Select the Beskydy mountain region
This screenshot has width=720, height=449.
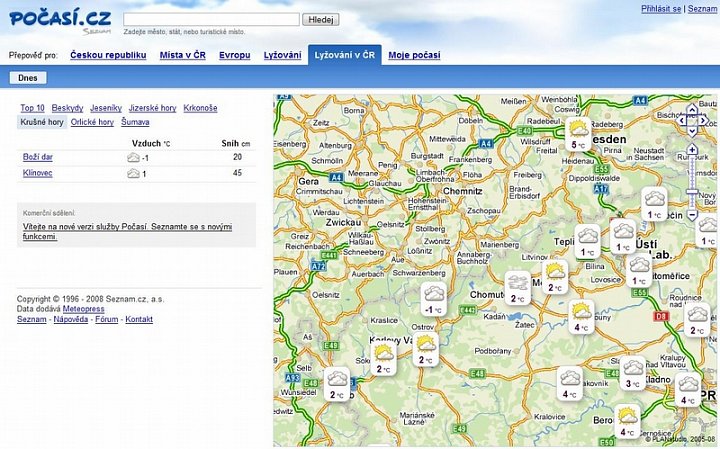click(68, 108)
